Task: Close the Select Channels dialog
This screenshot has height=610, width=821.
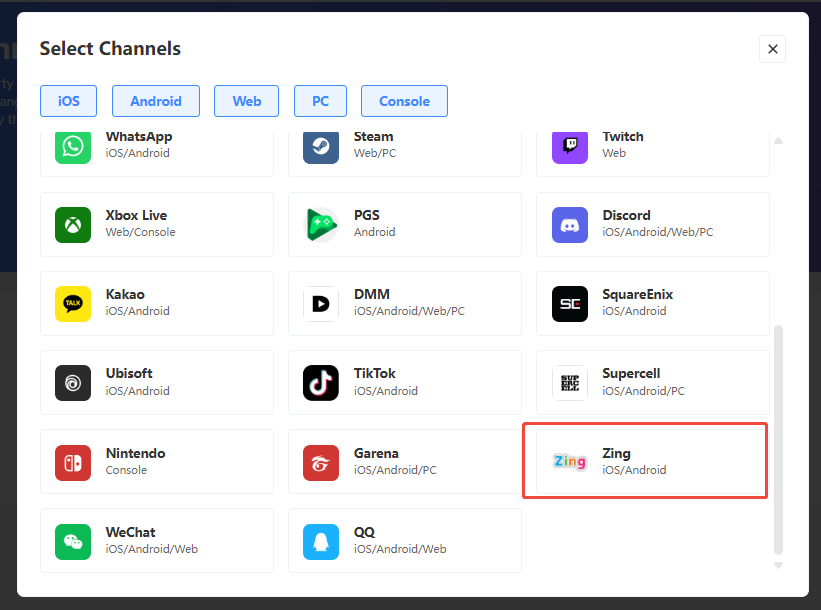Action: coord(772,49)
